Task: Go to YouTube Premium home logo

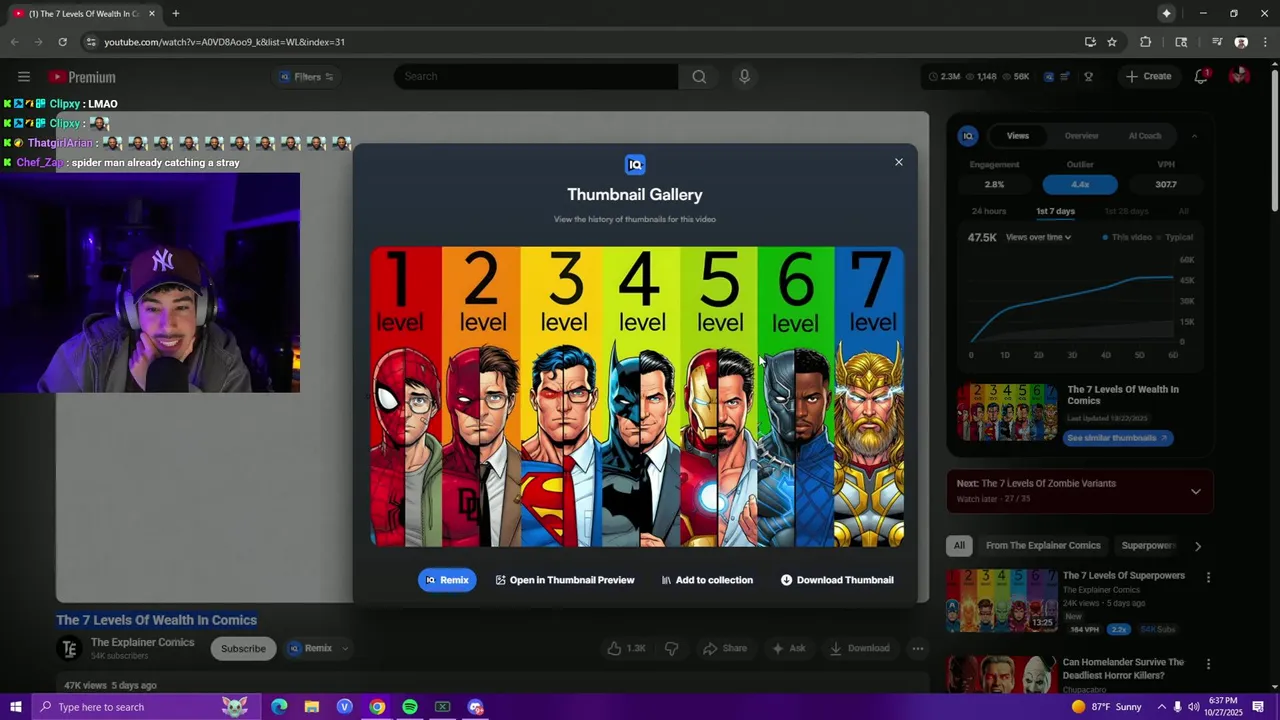Action: pos(82,77)
